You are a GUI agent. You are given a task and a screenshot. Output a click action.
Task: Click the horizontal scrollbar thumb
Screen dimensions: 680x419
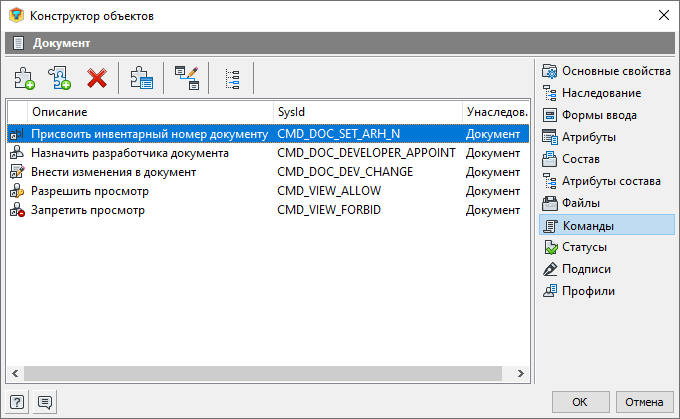click(x=263, y=373)
